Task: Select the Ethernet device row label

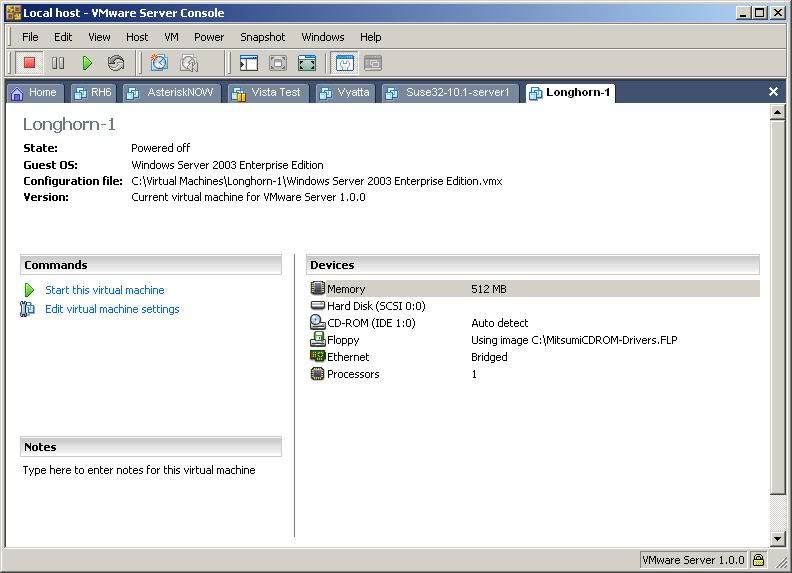Action: pos(348,357)
